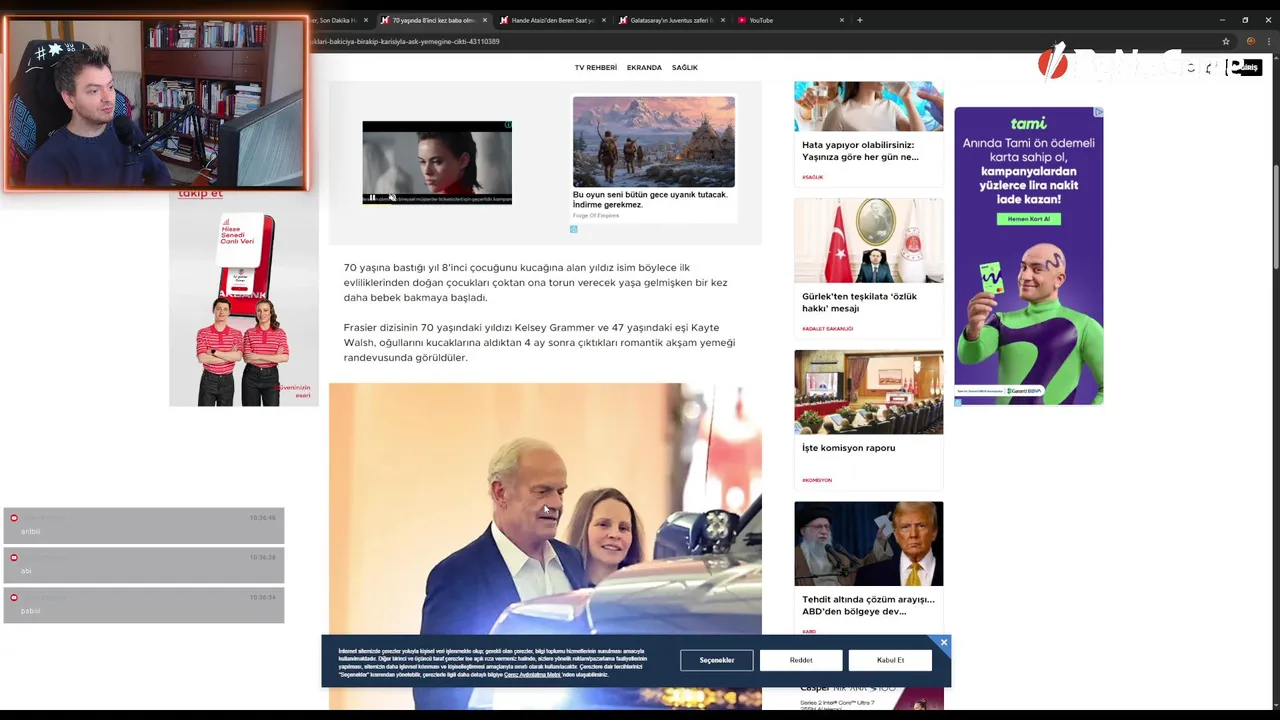Close the 'Hande Ataizi'den Beren Saat' tab
1280x720 pixels.
point(604,20)
